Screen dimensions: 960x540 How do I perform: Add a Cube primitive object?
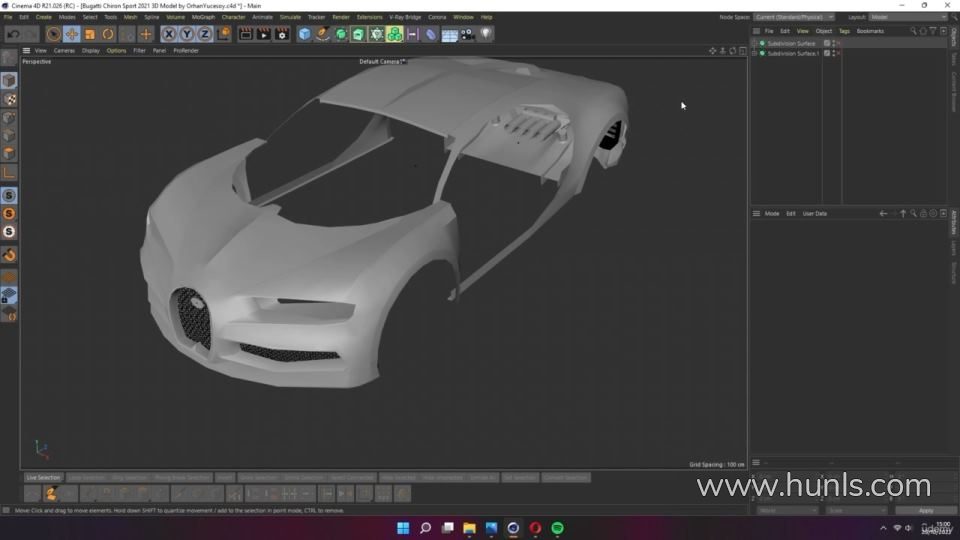304,34
